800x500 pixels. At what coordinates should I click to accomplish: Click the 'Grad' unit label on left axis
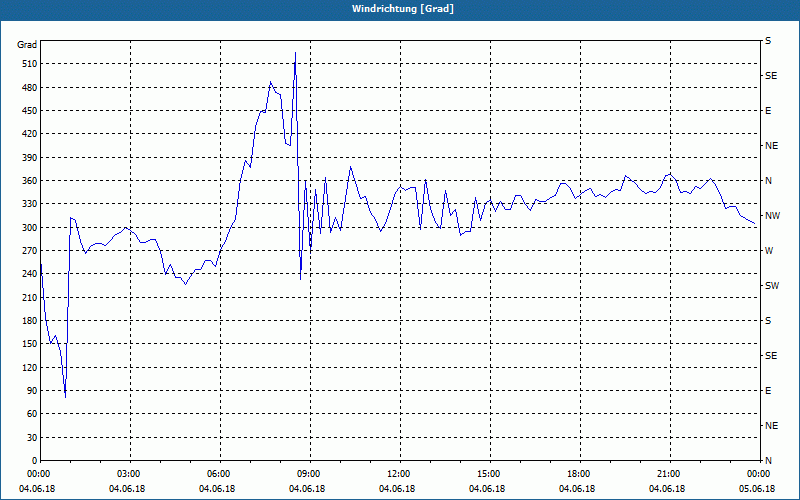[27, 45]
